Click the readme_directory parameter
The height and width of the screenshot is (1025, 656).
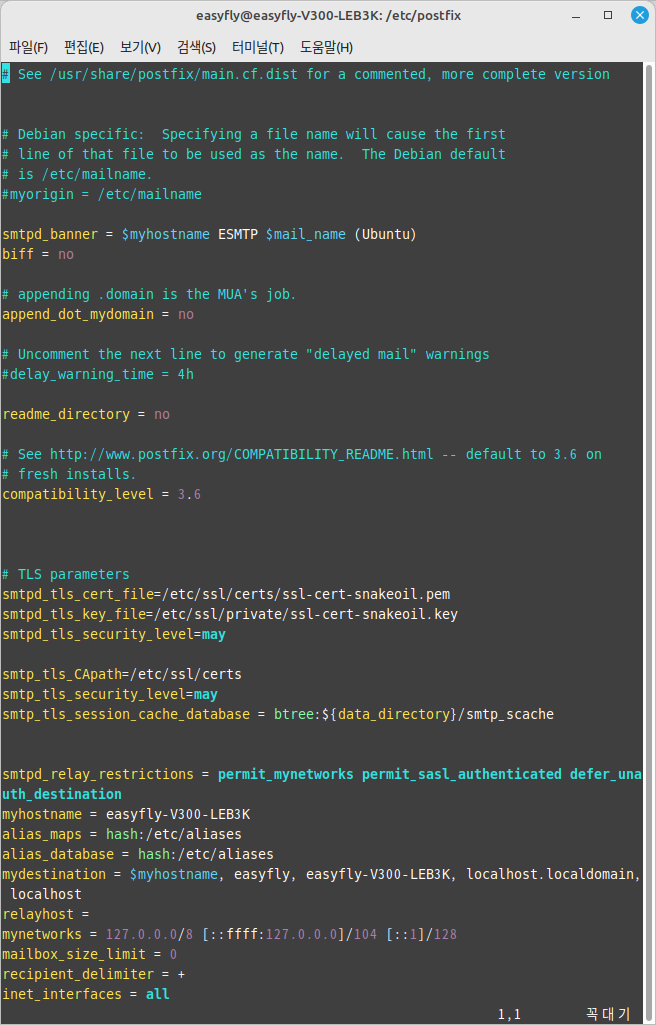66,414
